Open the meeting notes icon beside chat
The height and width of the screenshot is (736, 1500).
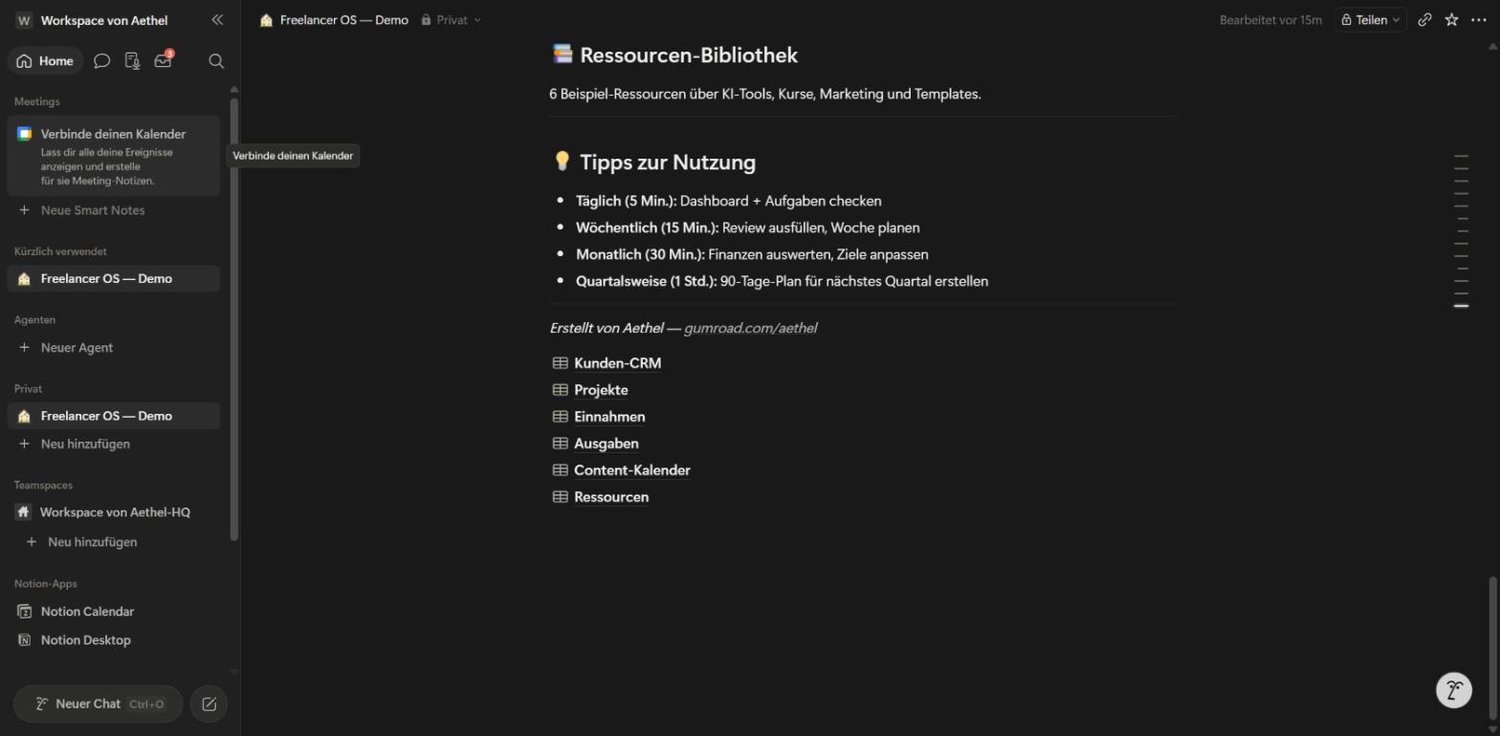point(132,61)
